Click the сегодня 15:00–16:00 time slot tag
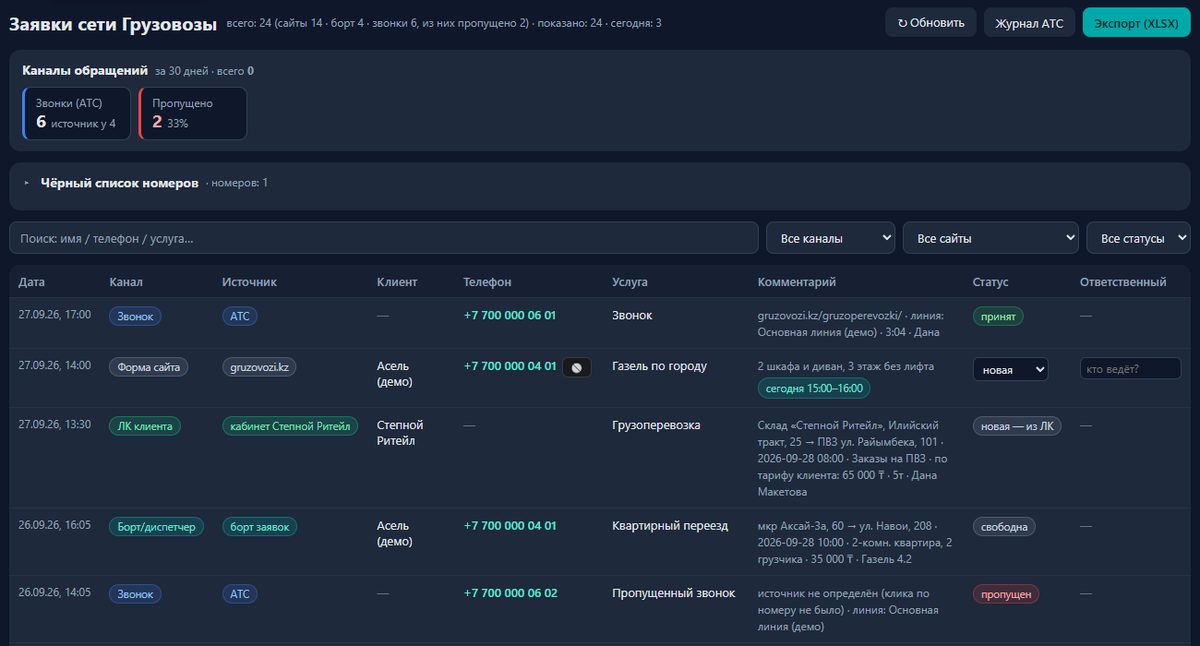This screenshot has width=1200, height=646. click(x=814, y=388)
